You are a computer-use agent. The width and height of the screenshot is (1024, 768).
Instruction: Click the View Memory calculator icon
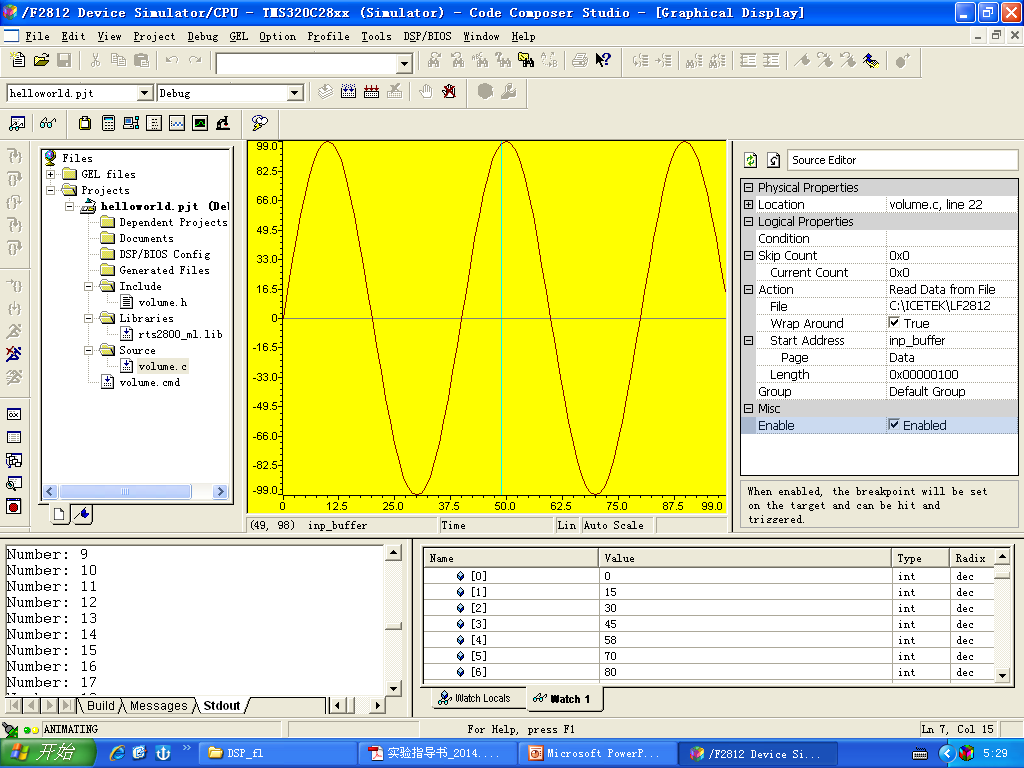tap(108, 123)
